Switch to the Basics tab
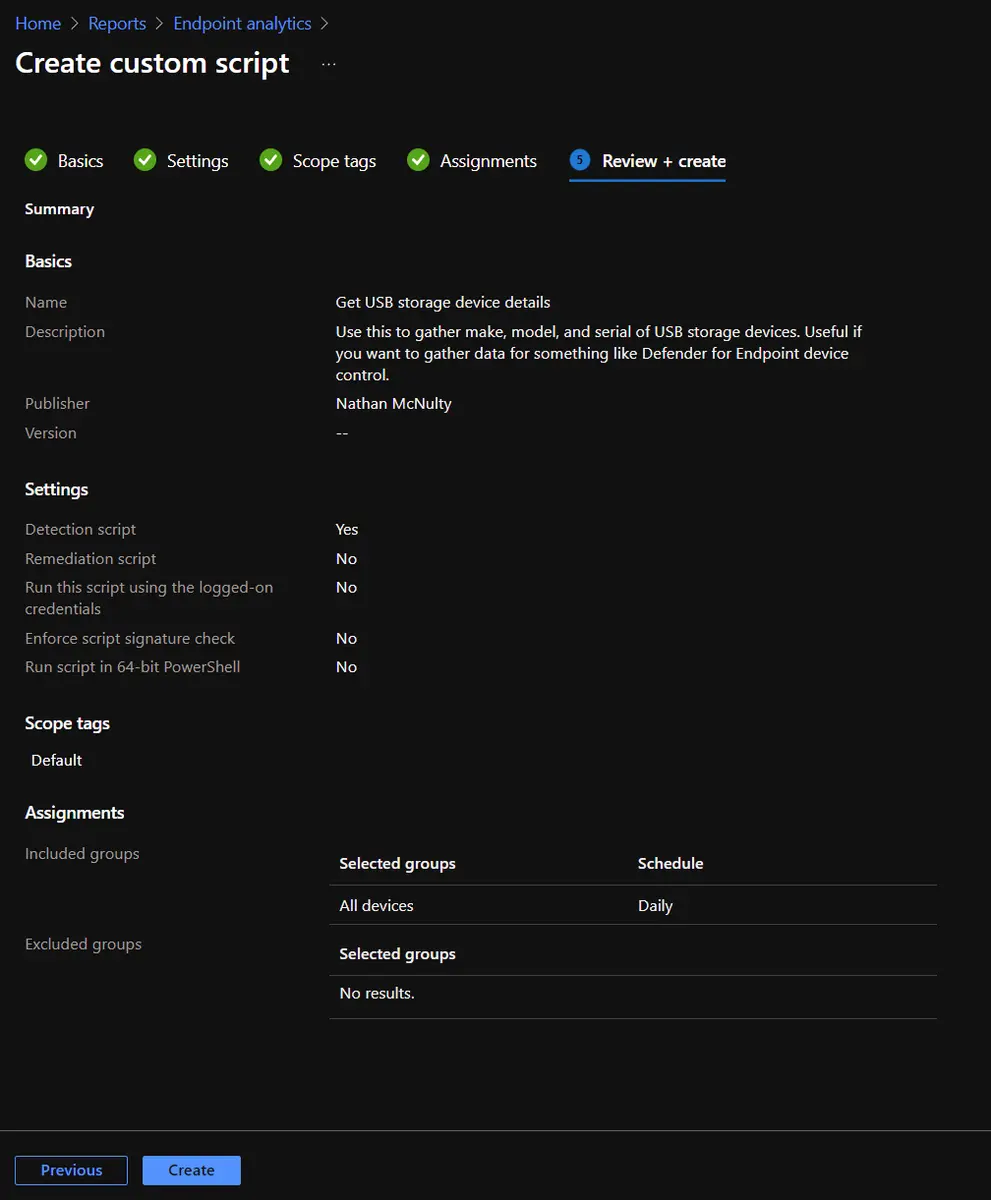This screenshot has height=1200, width=991. pyautogui.click(x=80, y=161)
